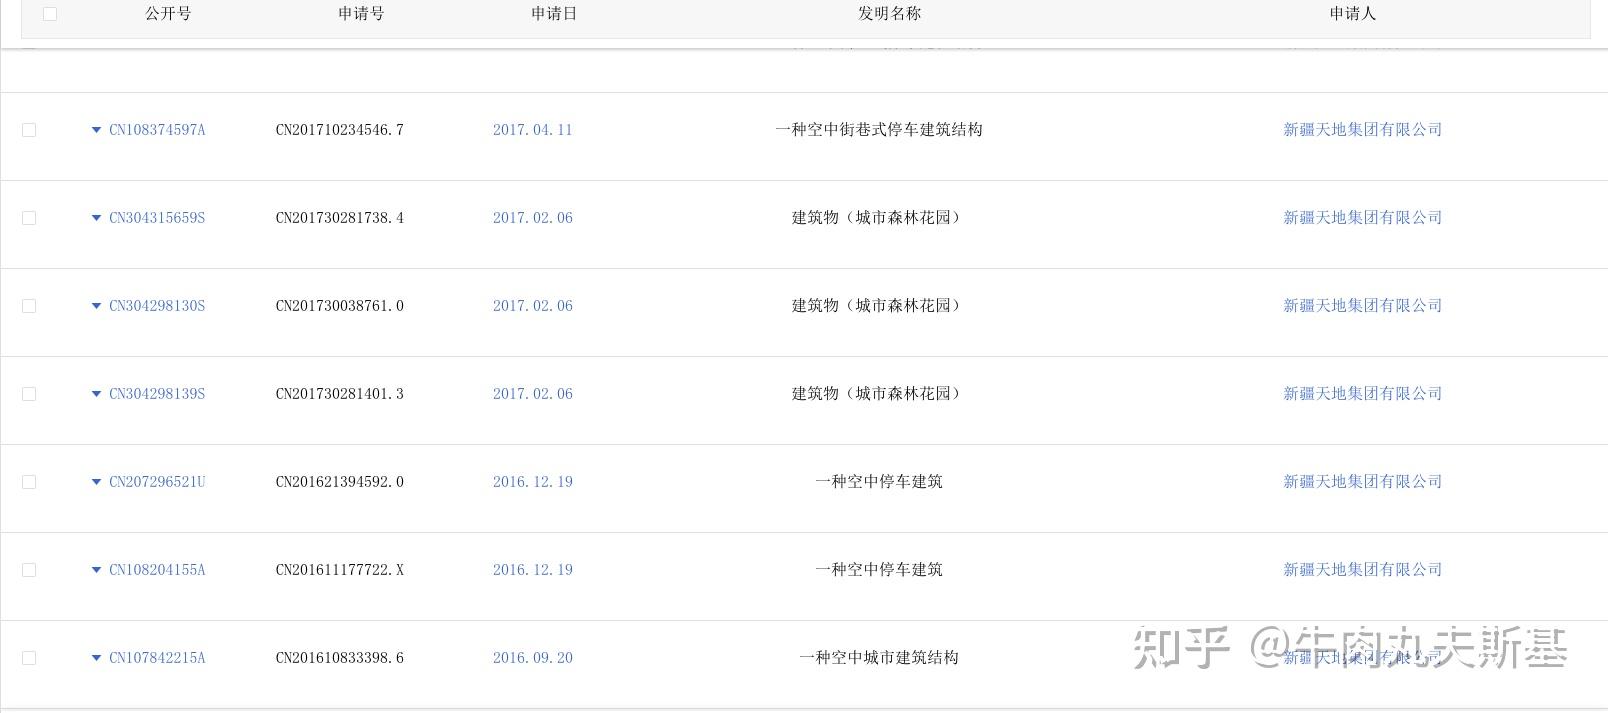Sort by the 公开号 column header
This screenshot has width=1608, height=713.
pyautogui.click(x=168, y=14)
